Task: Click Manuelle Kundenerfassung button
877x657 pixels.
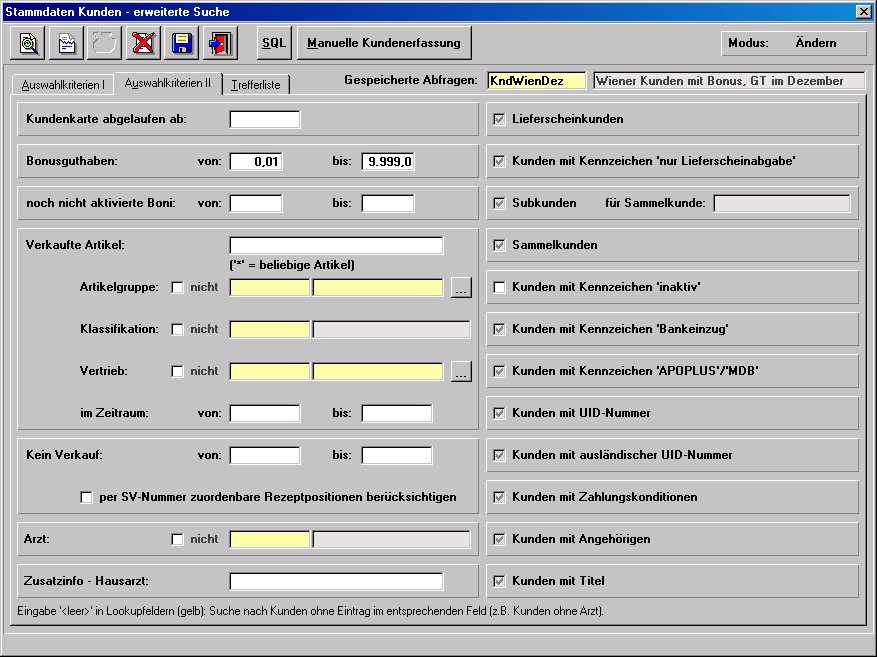Action: click(384, 43)
